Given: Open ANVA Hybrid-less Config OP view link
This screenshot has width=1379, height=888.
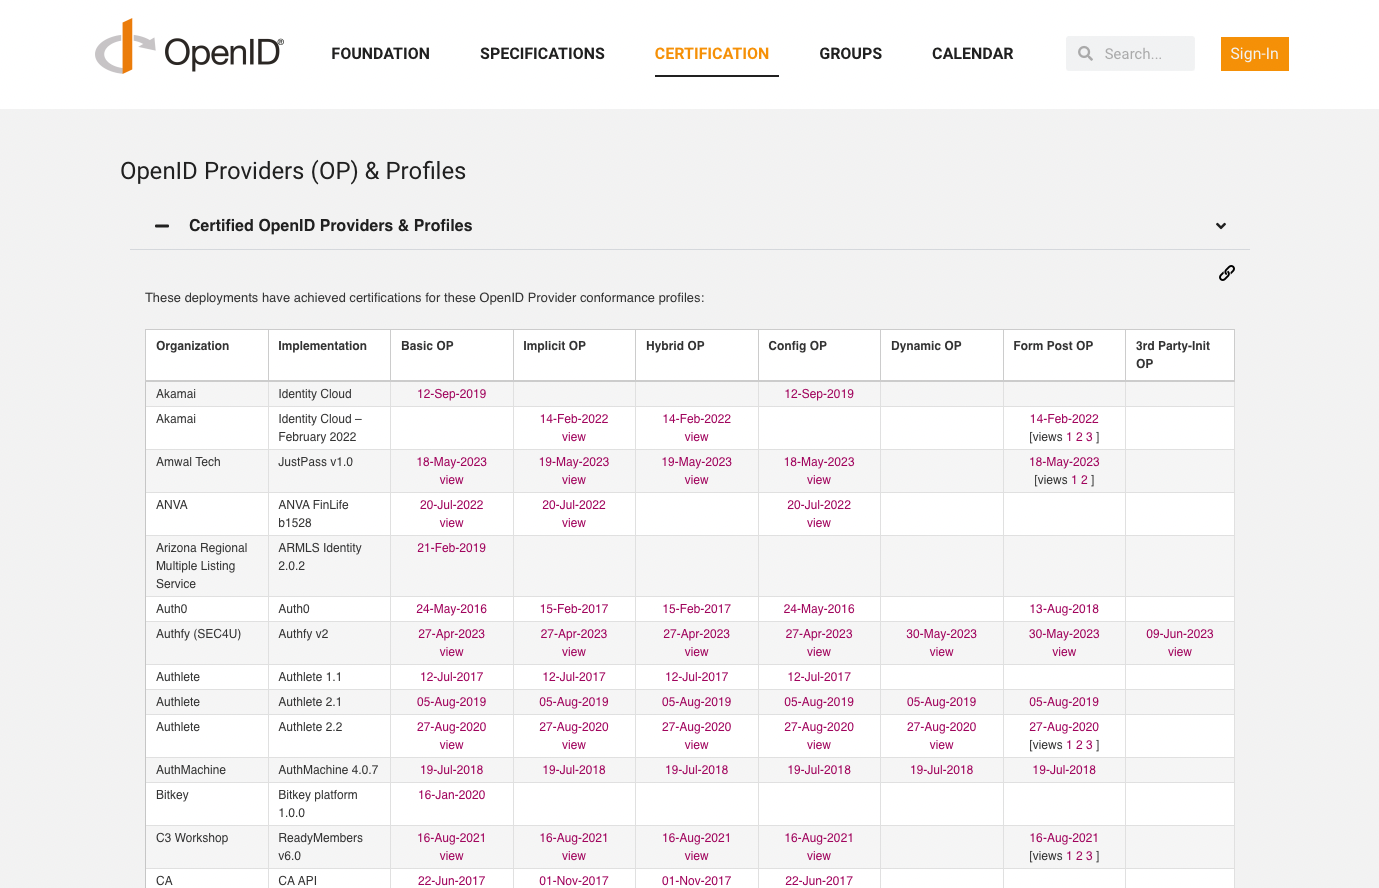Looking at the screenshot, I should point(819,523).
